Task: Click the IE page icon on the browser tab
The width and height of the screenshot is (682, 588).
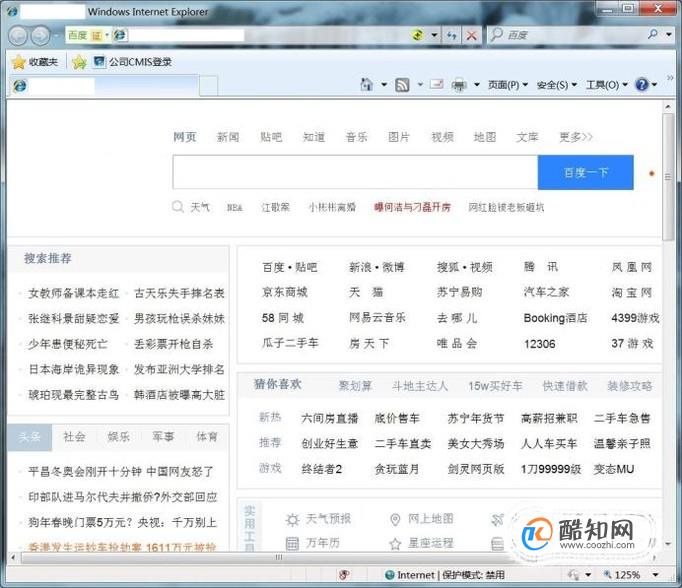Action: 20,86
